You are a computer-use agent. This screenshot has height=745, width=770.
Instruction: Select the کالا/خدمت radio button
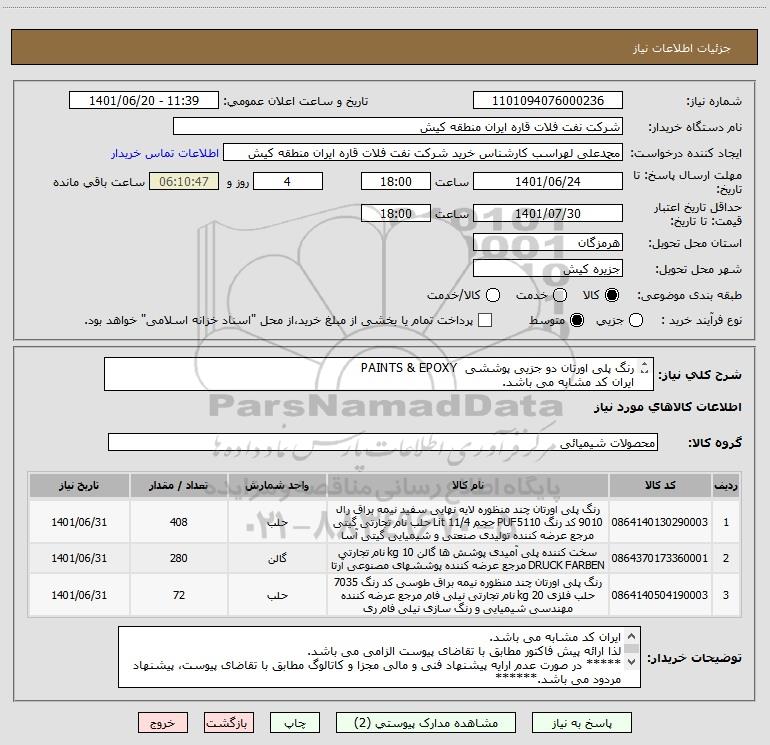tap(493, 296)
